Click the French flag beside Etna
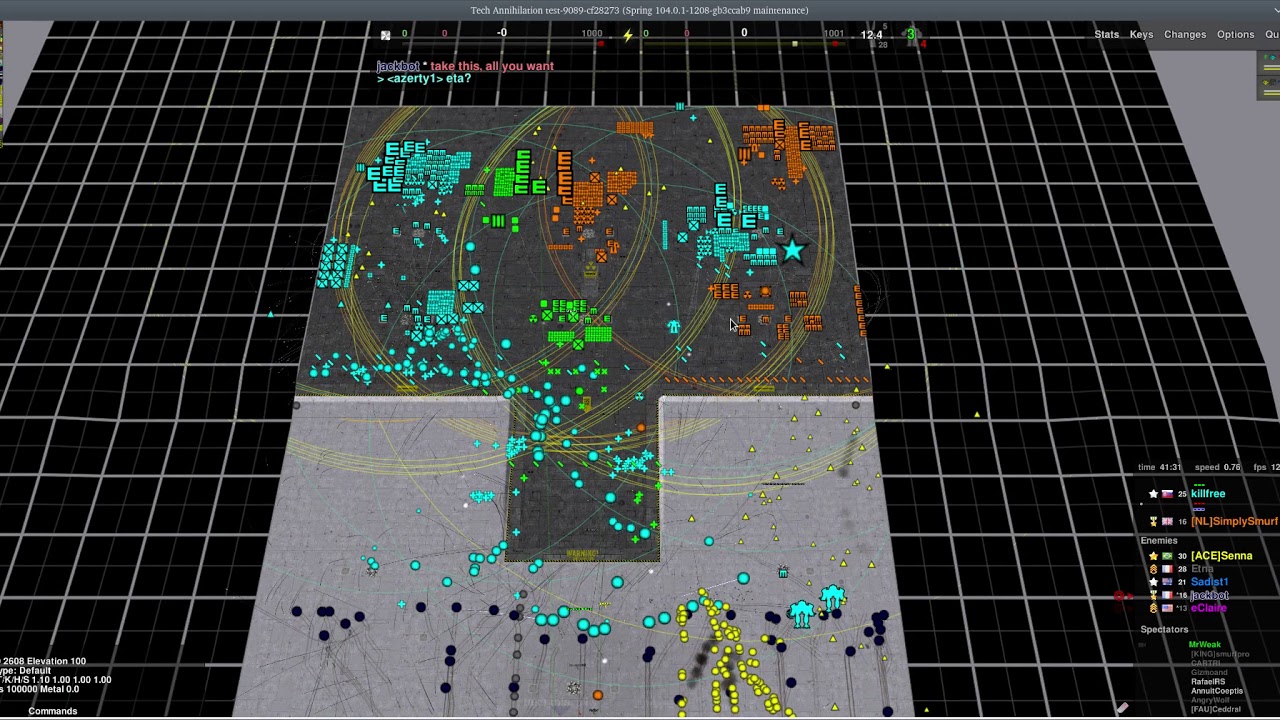The height and width of the screenshot is (720, 1280). [x=1166, y=569]
